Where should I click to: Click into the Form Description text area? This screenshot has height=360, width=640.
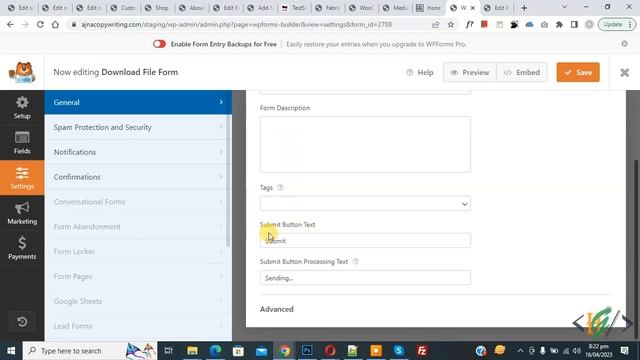tap(365, 144)
